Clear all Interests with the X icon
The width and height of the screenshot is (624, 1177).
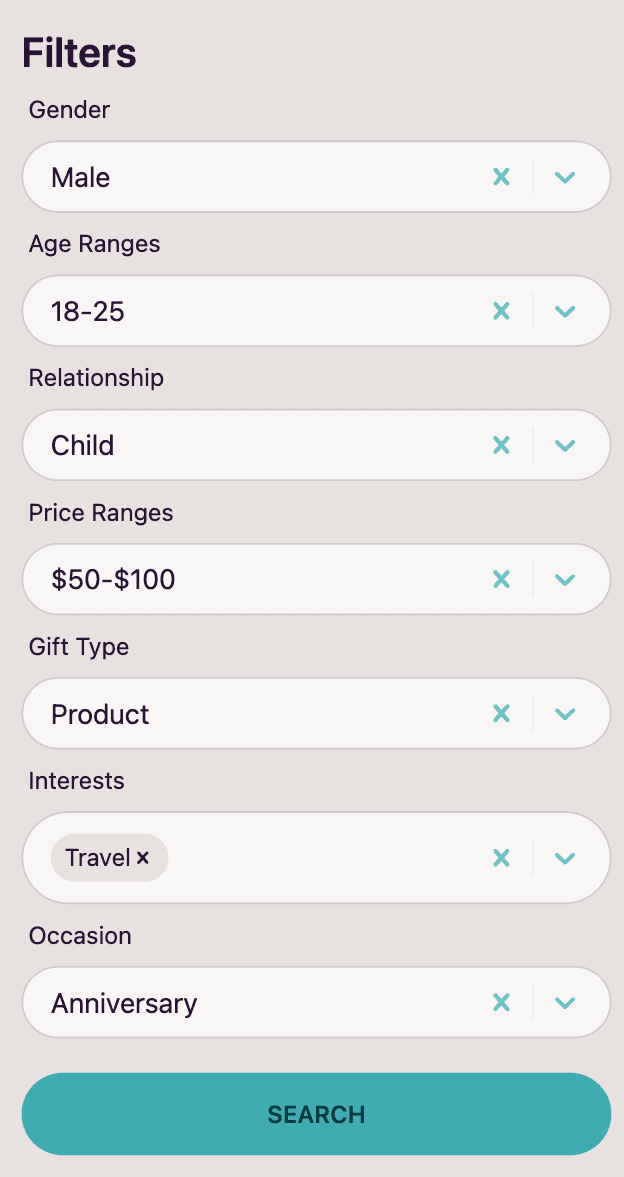point(502,857)
